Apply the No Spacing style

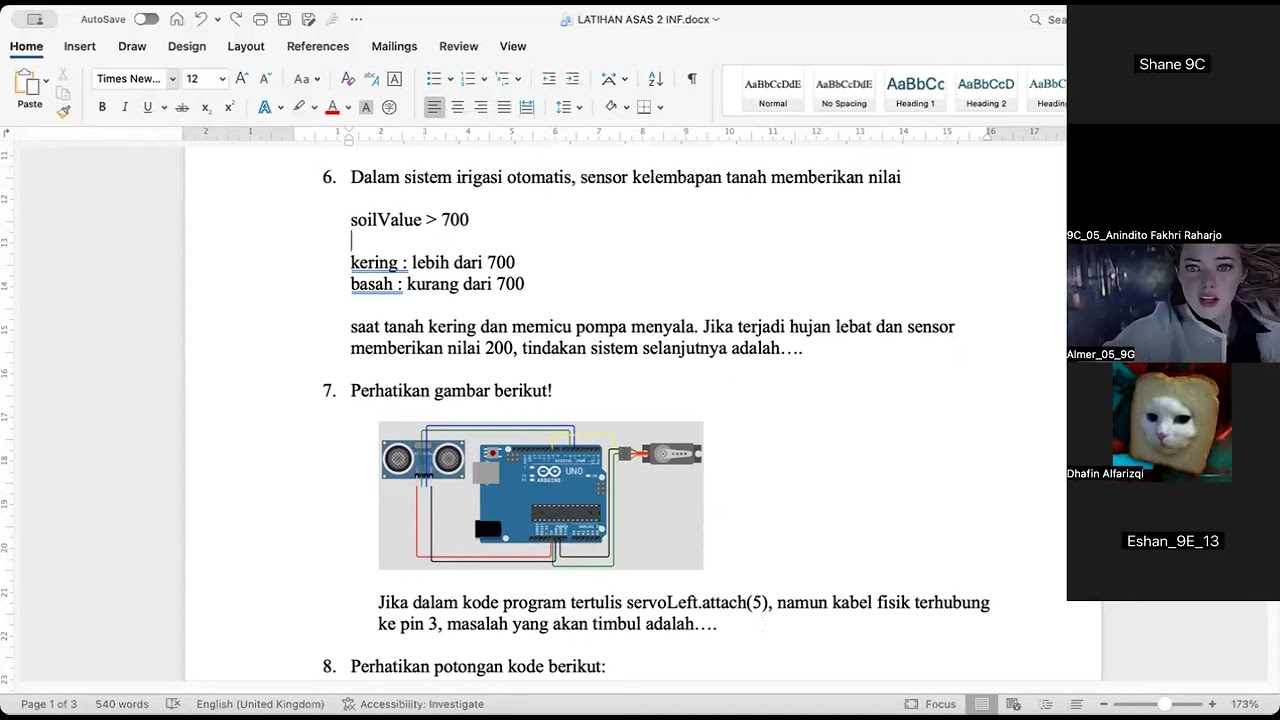click(844, 91)
